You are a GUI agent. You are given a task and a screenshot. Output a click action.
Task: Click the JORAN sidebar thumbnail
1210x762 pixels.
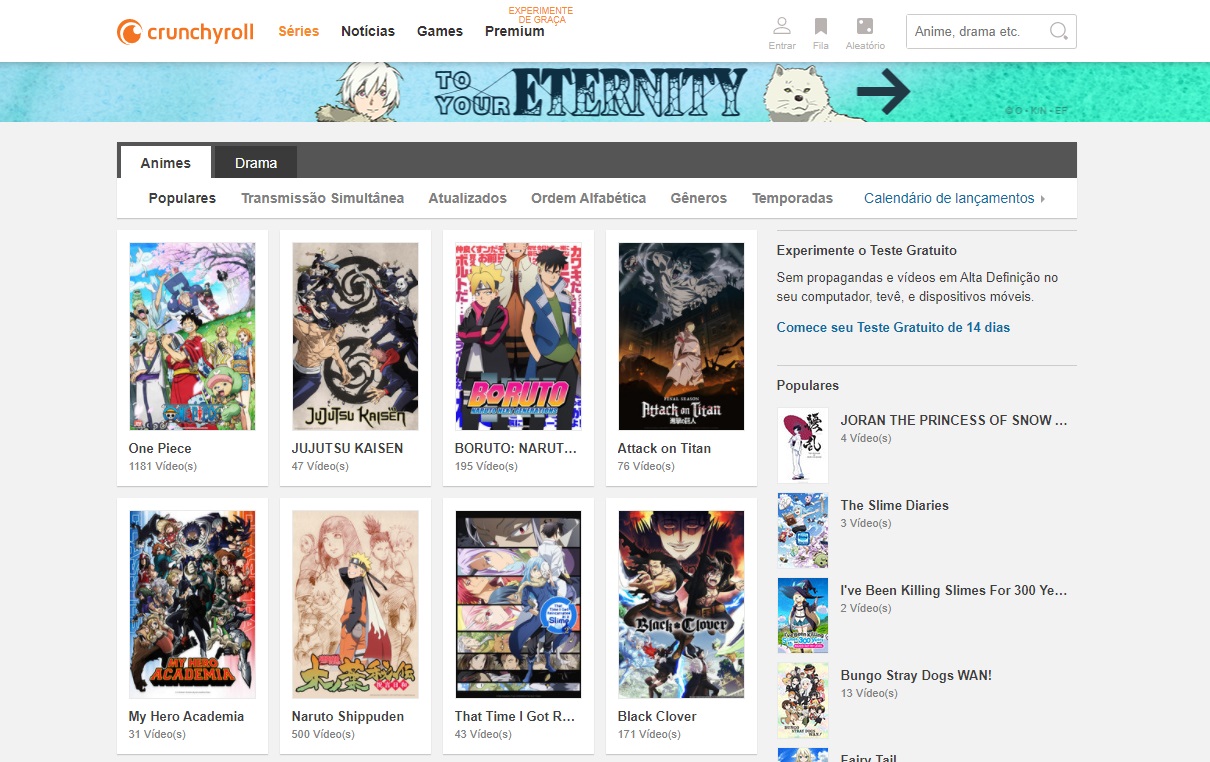coord(803,445)
